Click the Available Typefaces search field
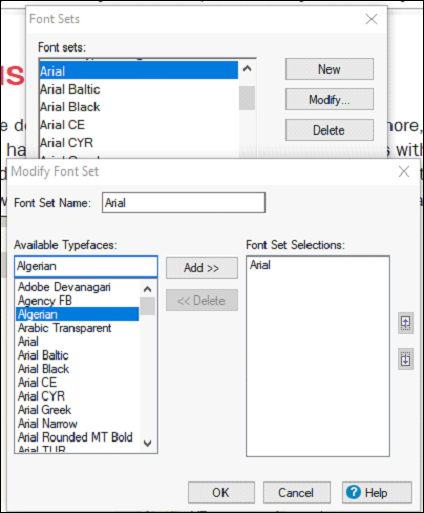This screenshot has height=513, width=424. 86,266
